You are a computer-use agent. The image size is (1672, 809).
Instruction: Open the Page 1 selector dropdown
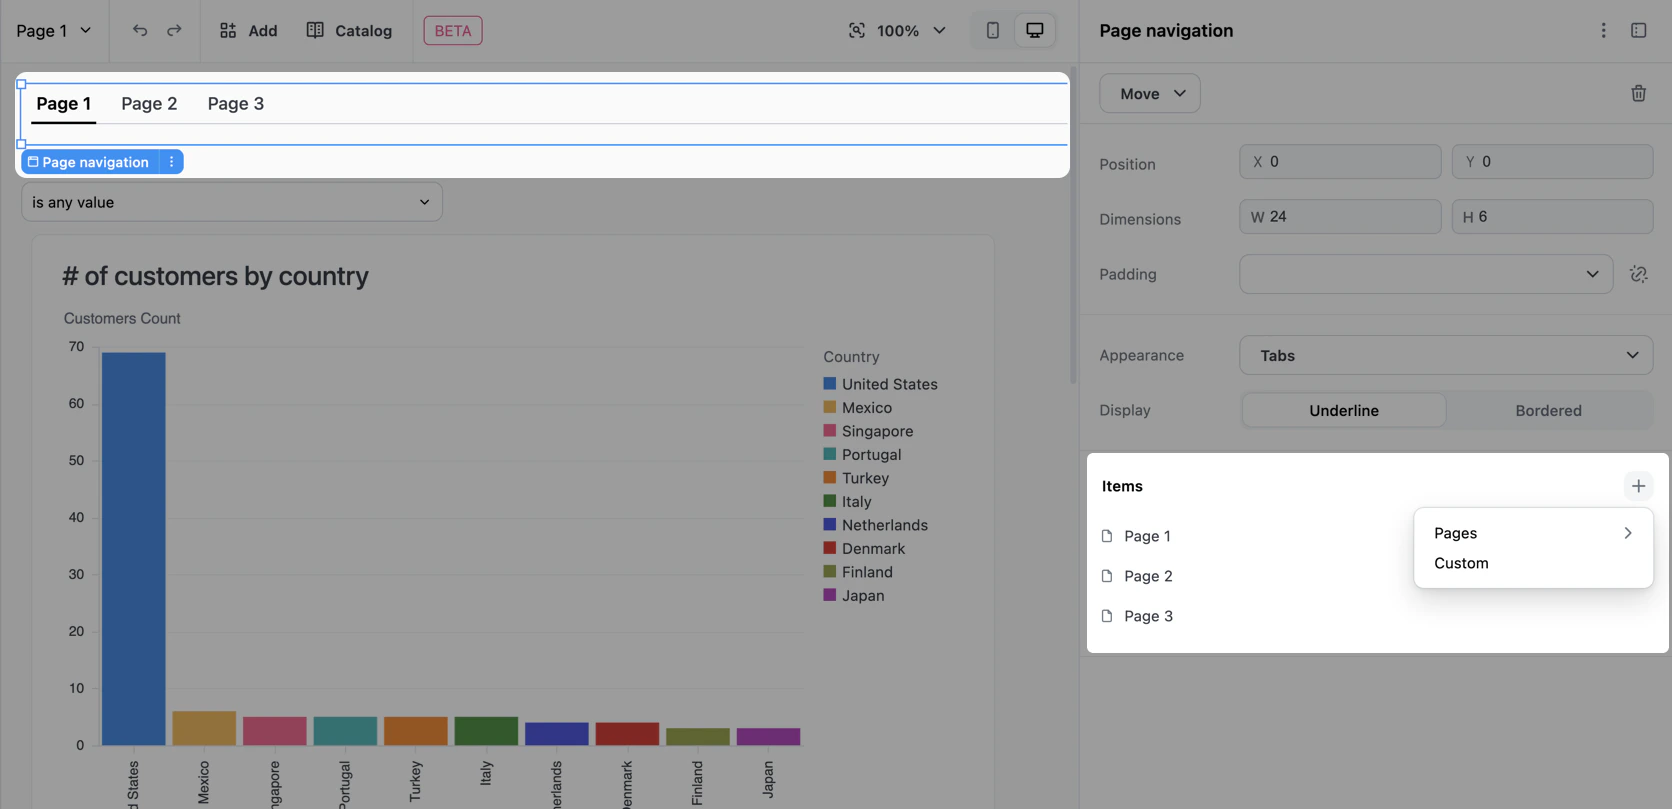54,31
